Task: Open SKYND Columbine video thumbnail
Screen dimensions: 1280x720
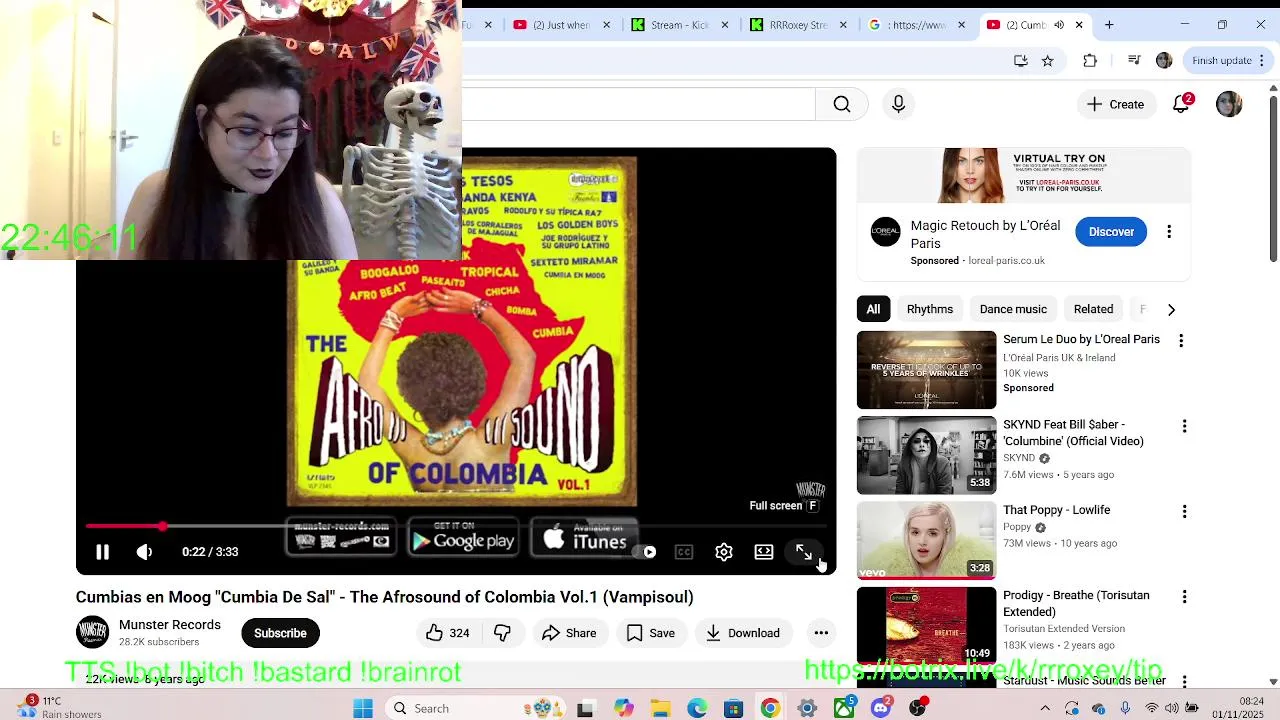Action: click(x=926, y=455)
